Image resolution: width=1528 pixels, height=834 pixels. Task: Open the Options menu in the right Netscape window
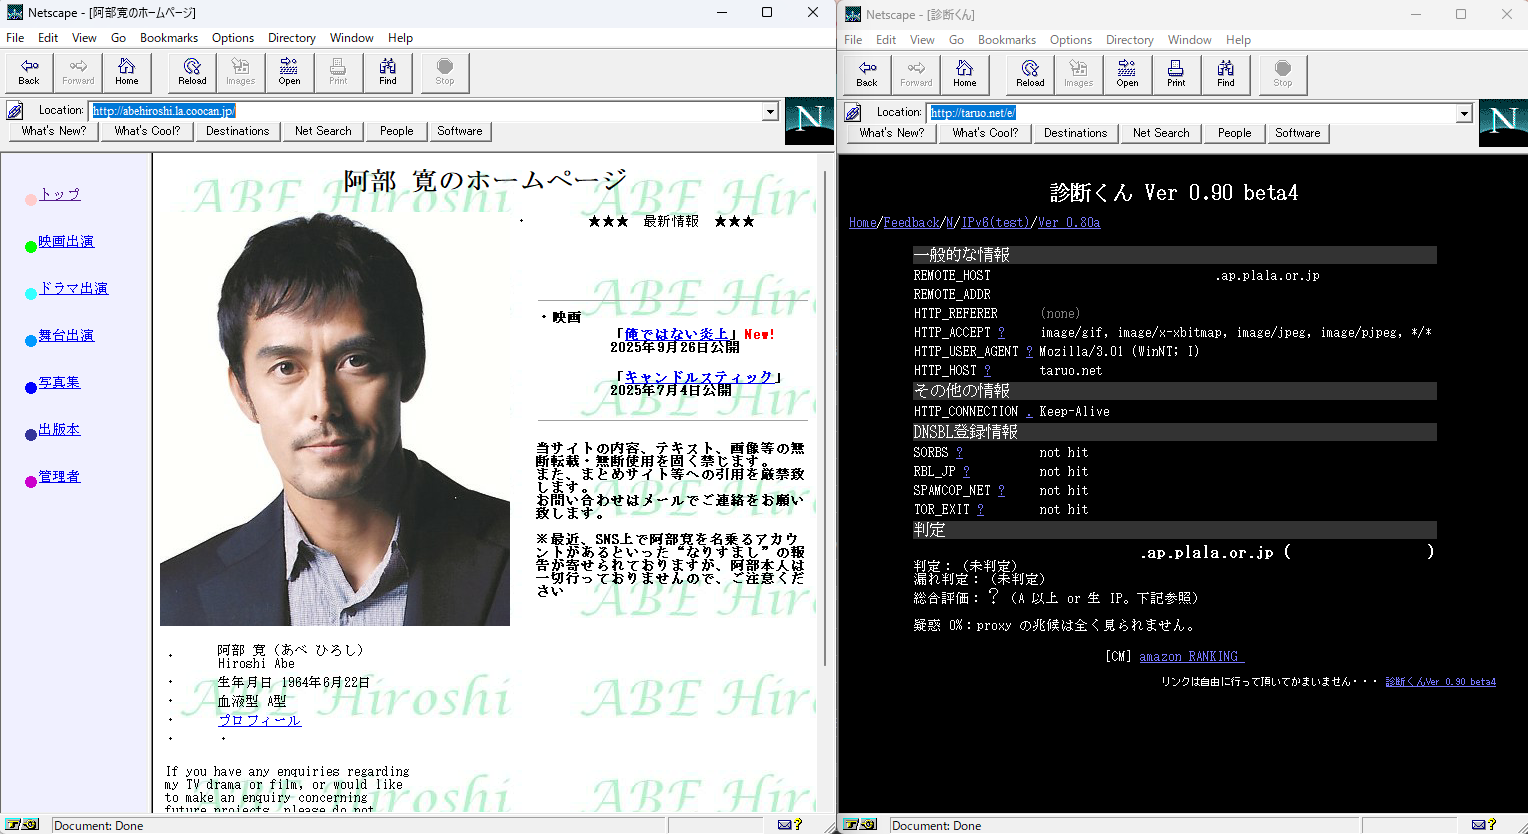(x=1070, y=39)
